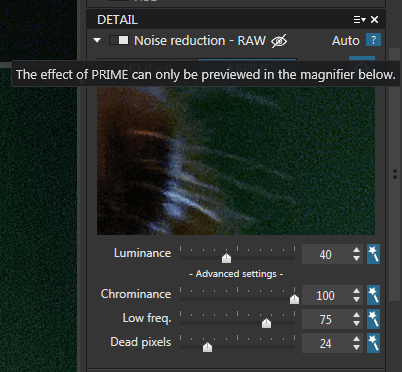
Task: Open the DETAIL palette menu icon
Action: click(359, 20)
